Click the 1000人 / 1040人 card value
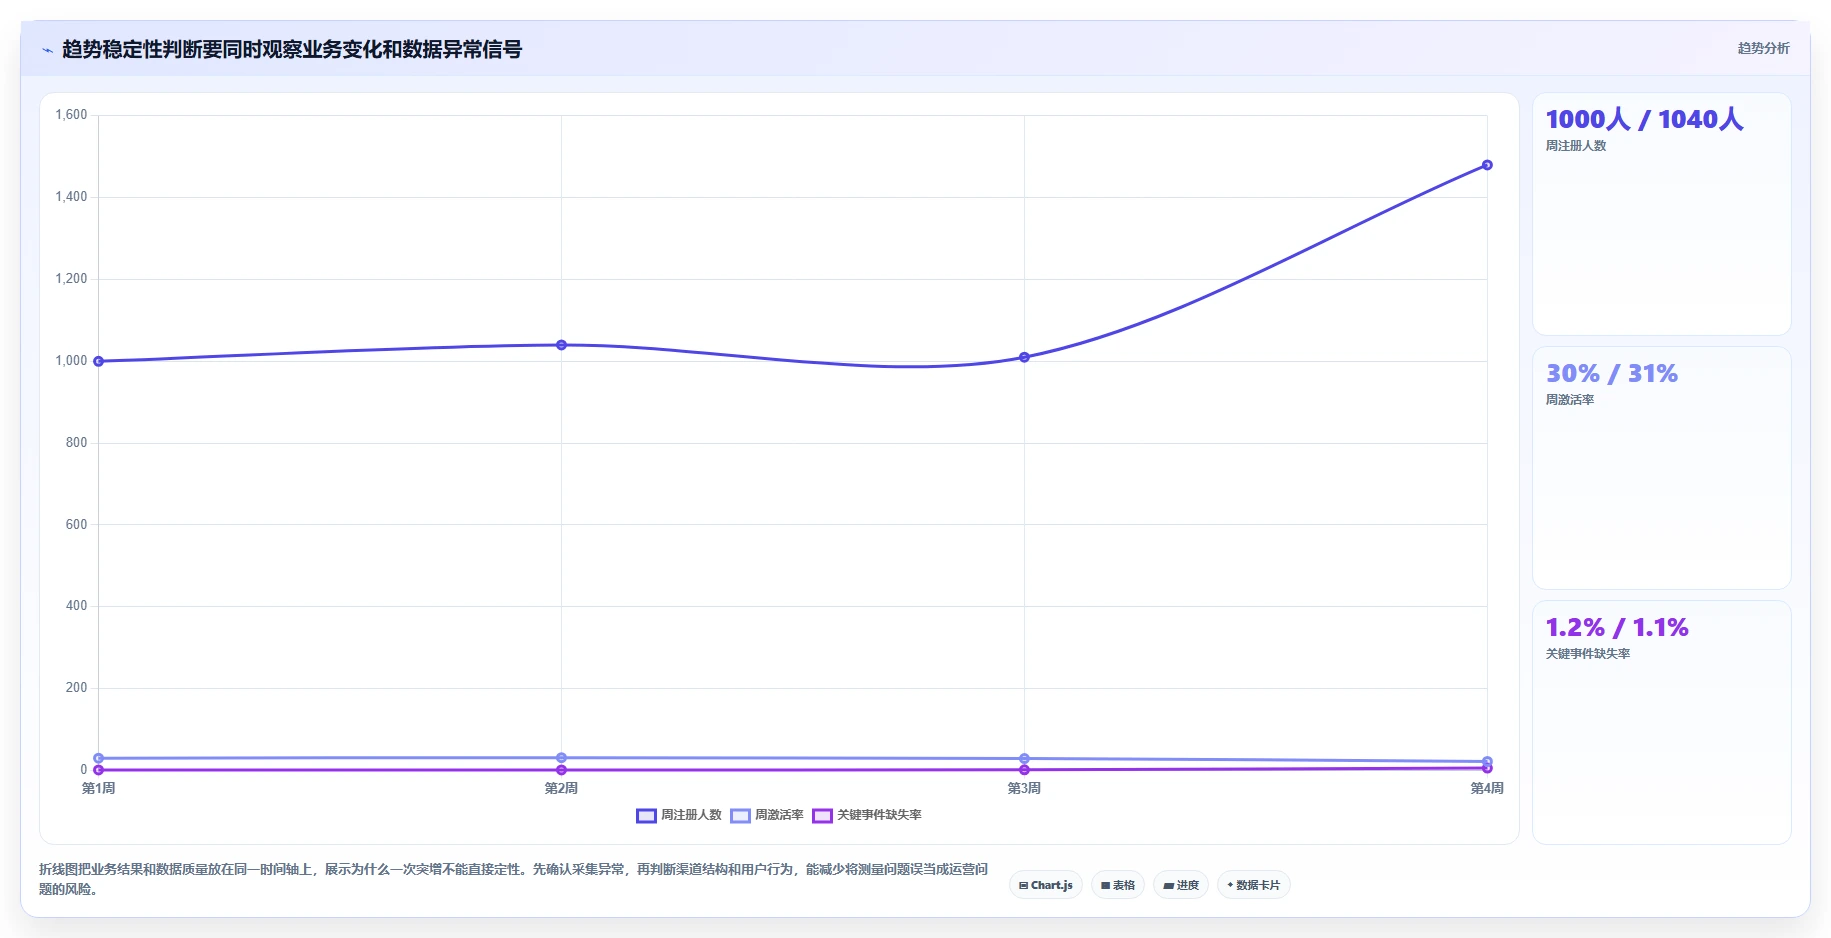 point(1644,120)
